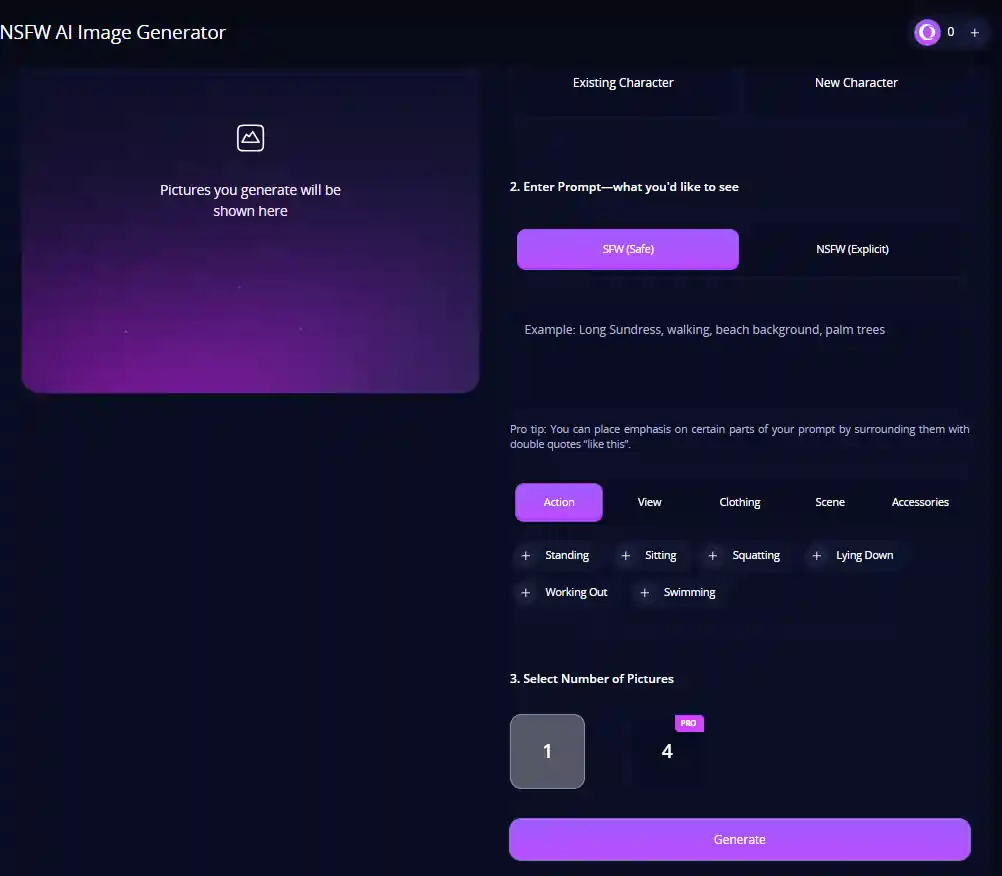Add the Lying Down tag with its plus icon

point(816,555)
